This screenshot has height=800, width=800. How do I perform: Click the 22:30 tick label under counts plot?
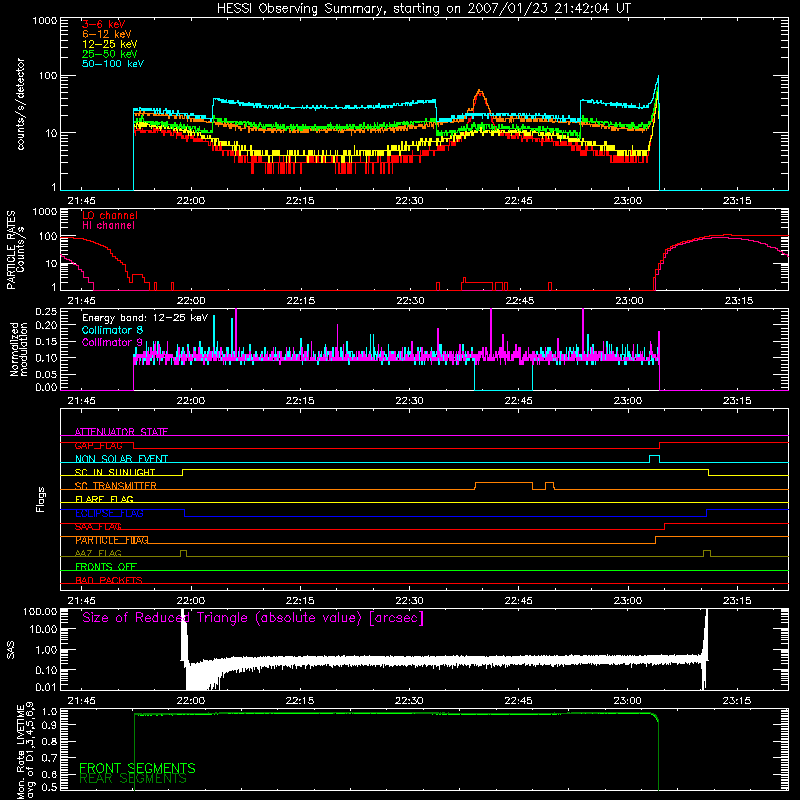tap(409, 201)
